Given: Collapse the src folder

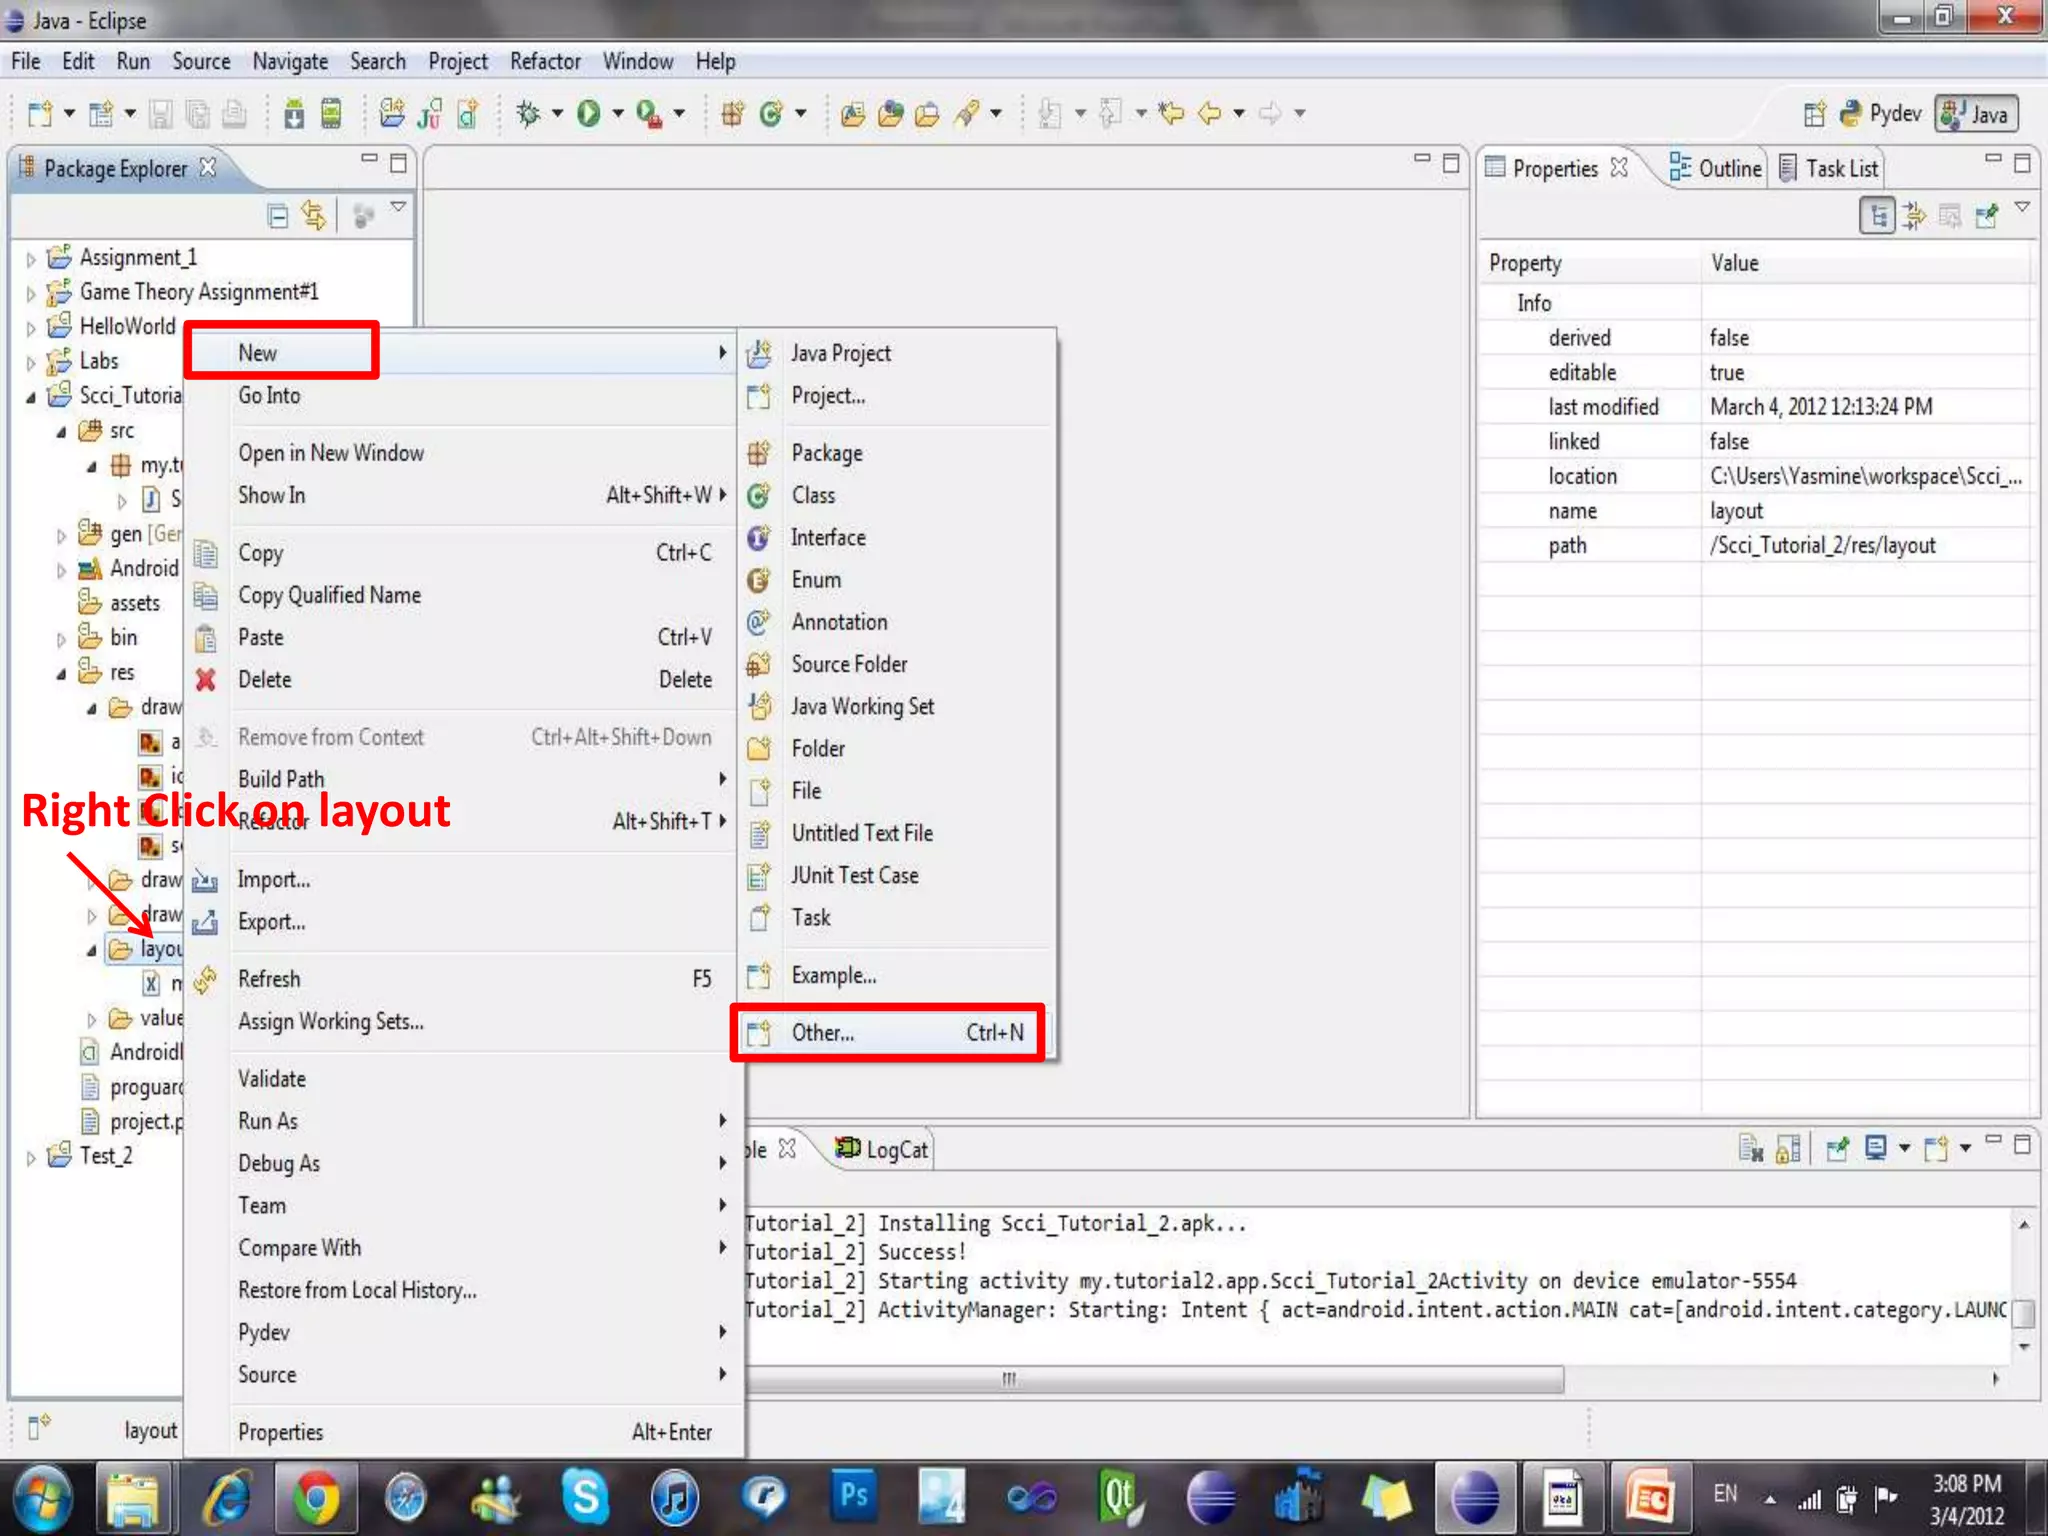Looking at the screenshot, I should (x=61, y=432).
